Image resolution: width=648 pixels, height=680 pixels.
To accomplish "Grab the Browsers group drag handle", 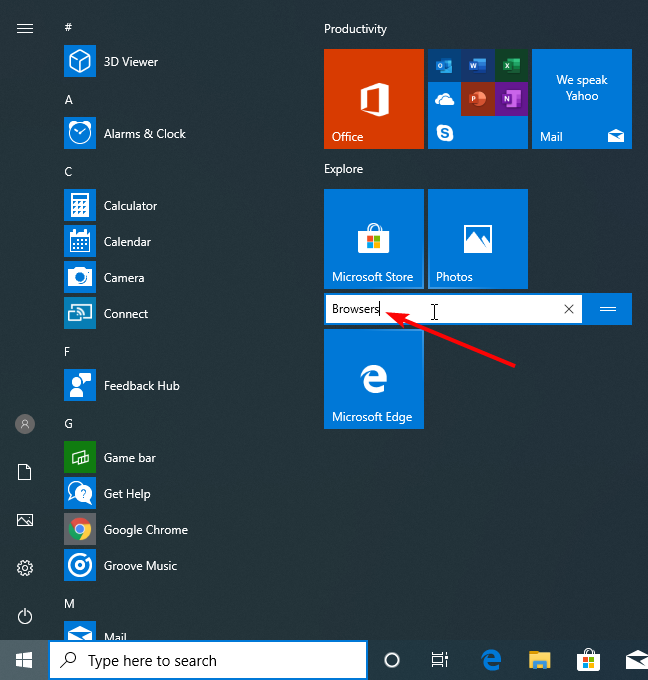I will coord(608,309).
